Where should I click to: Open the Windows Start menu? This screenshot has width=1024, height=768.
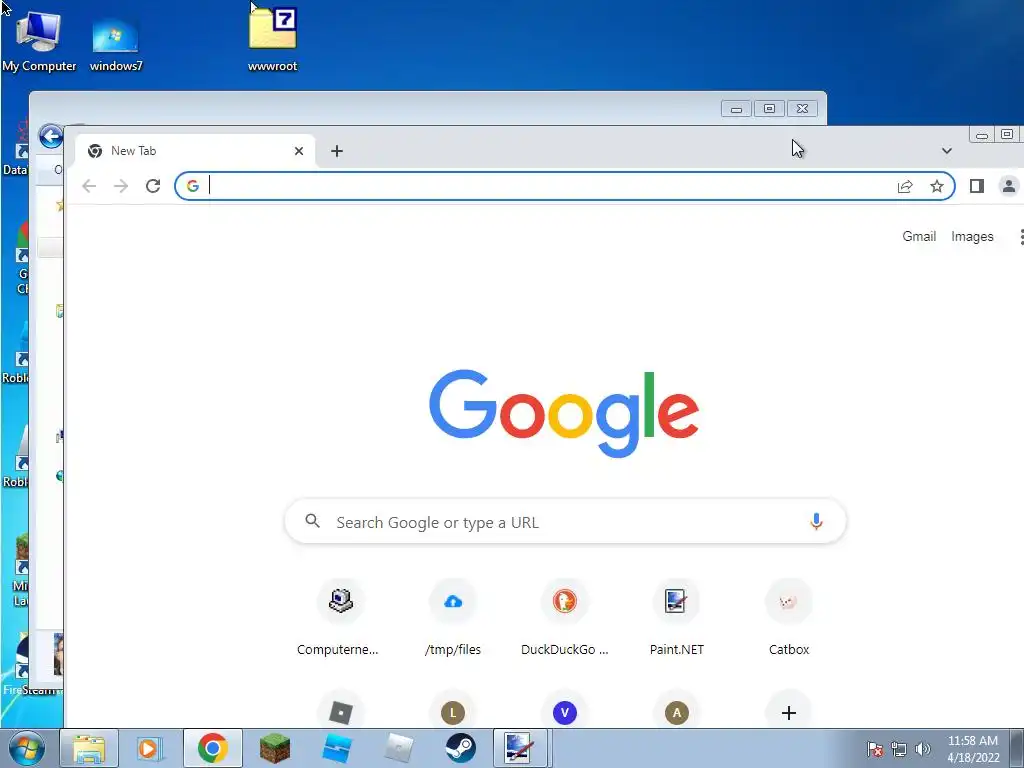click(x=26, y=748)
